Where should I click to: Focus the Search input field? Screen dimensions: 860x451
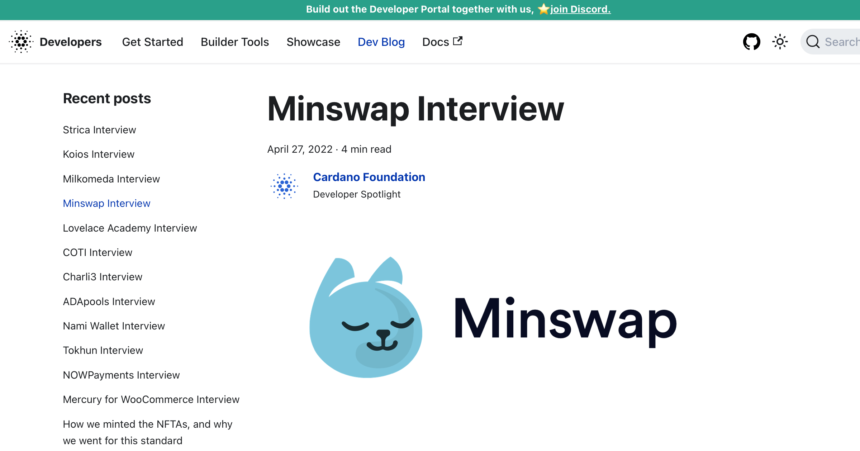(830, 42)
